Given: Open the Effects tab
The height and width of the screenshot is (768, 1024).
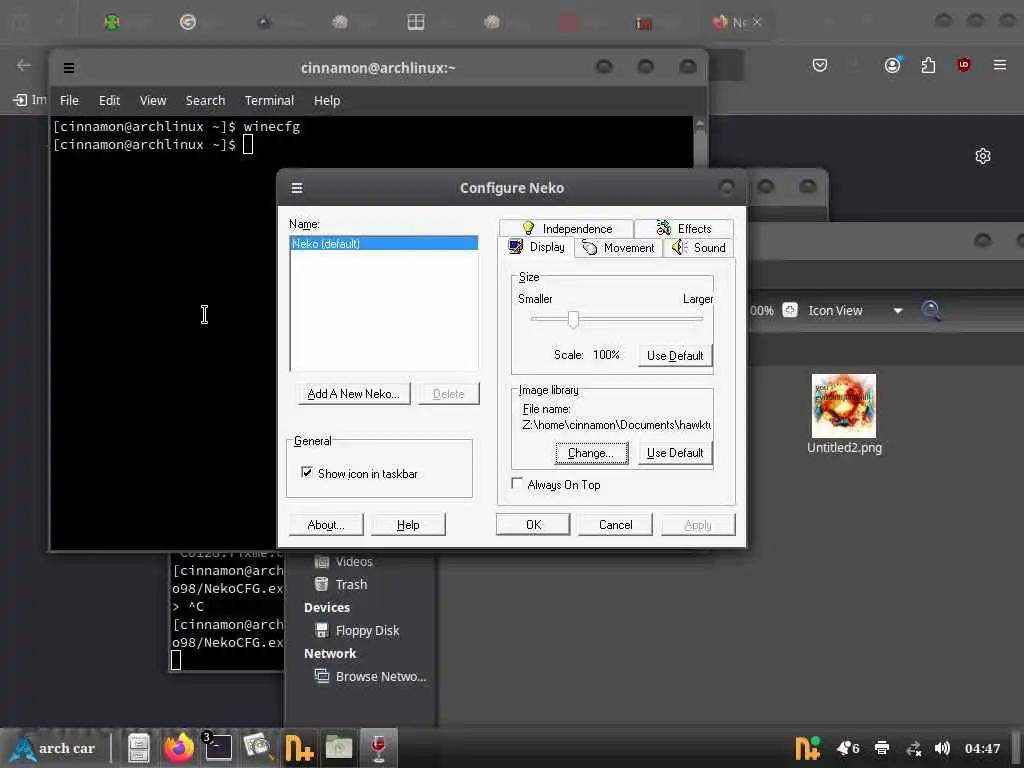Looking at the screenshot, I should coord(684,228).
